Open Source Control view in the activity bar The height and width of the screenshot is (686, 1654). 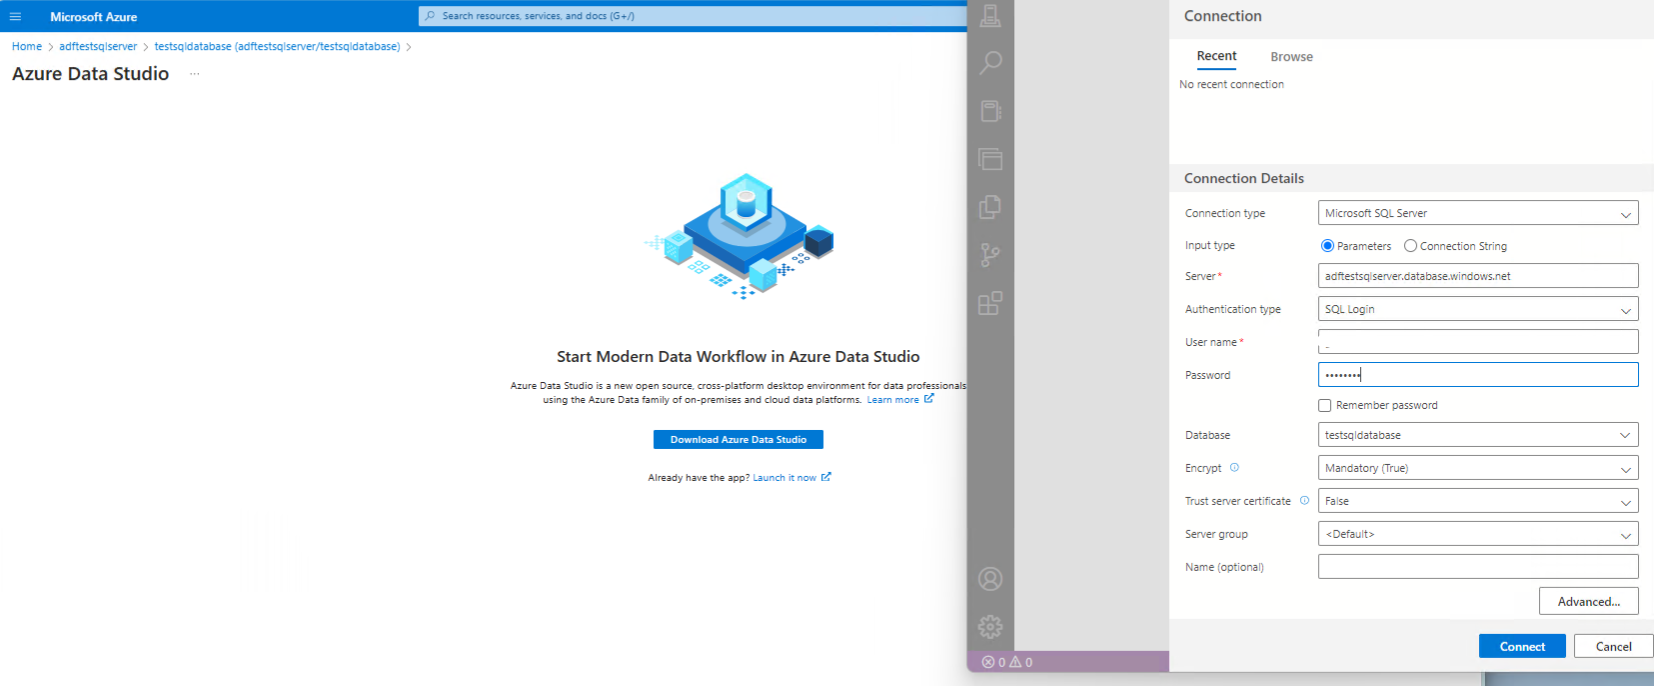(x=990, y=255)
